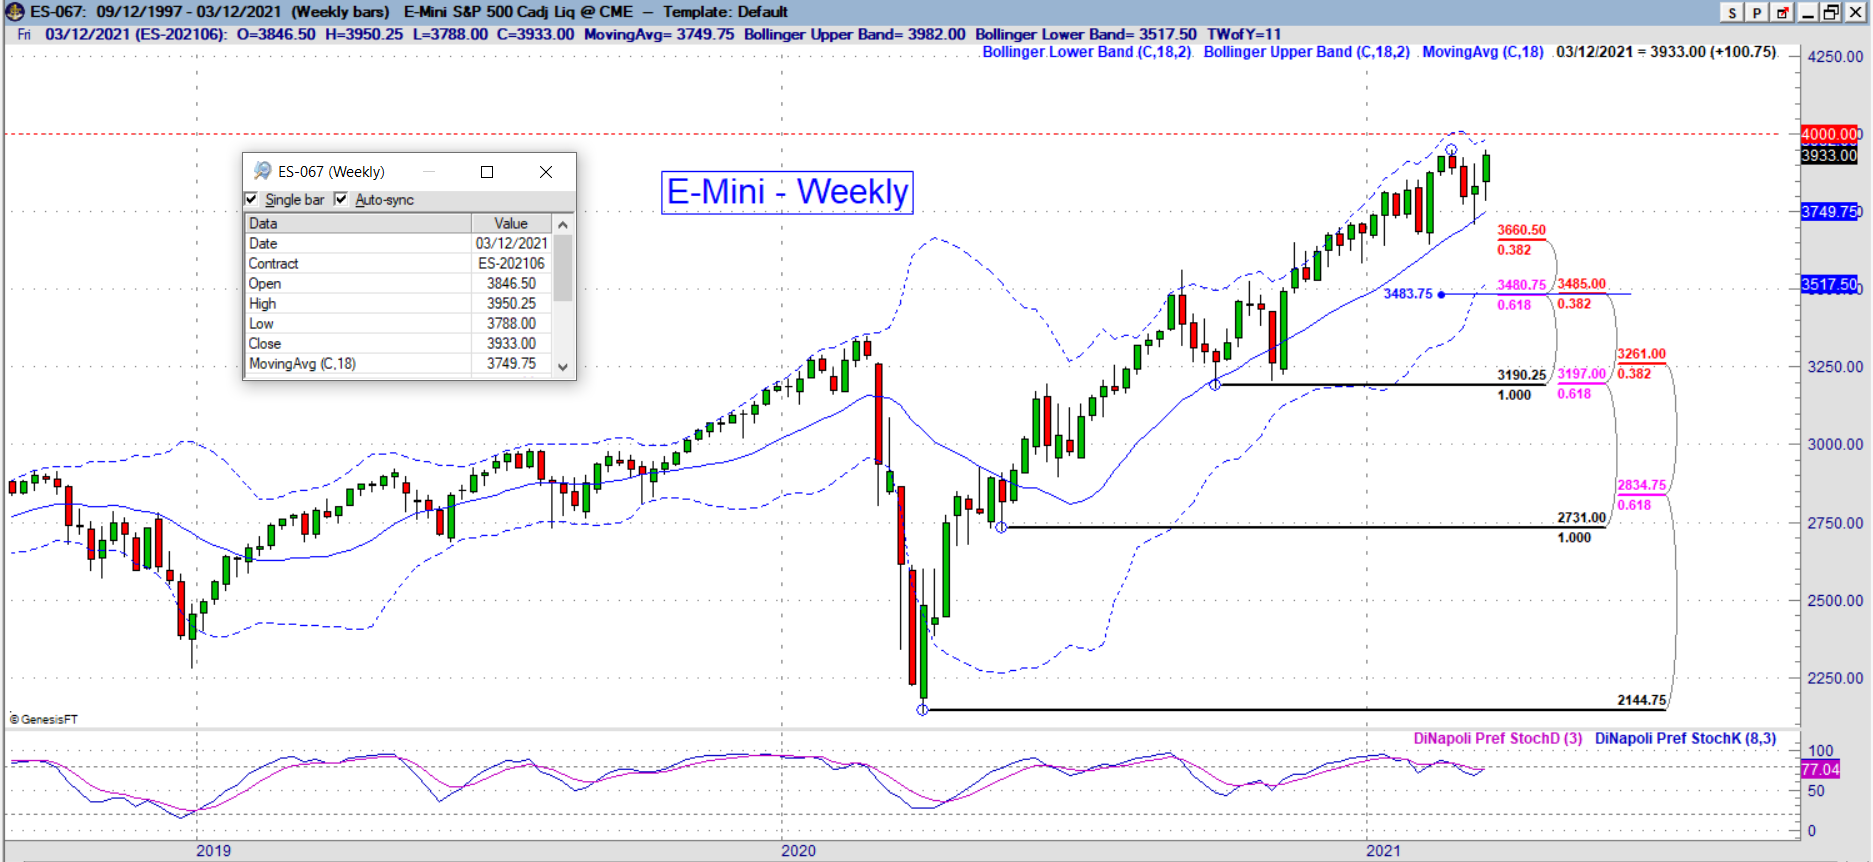The width and height of the screenshot is (1873, 862).
Task: Click the Bollinger Lower Band (C,18,2) legend label
Action: click(1087, 52)
